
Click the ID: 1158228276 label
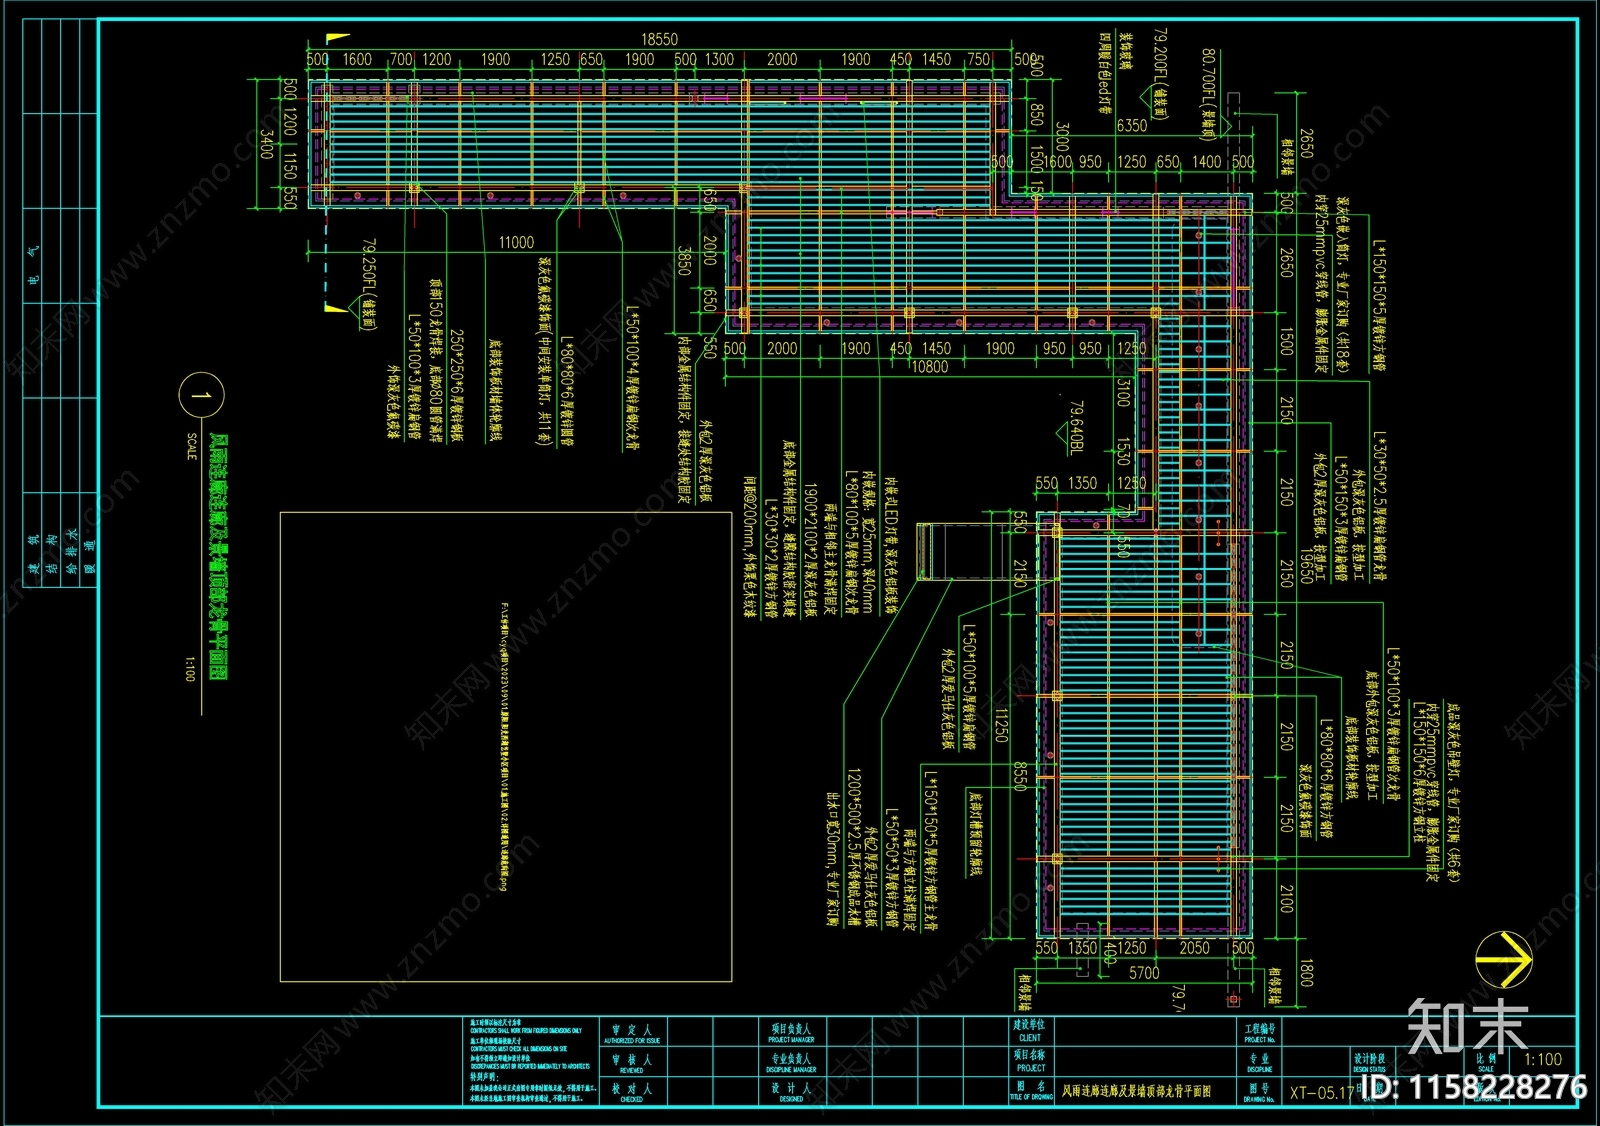(1474, 1087)
